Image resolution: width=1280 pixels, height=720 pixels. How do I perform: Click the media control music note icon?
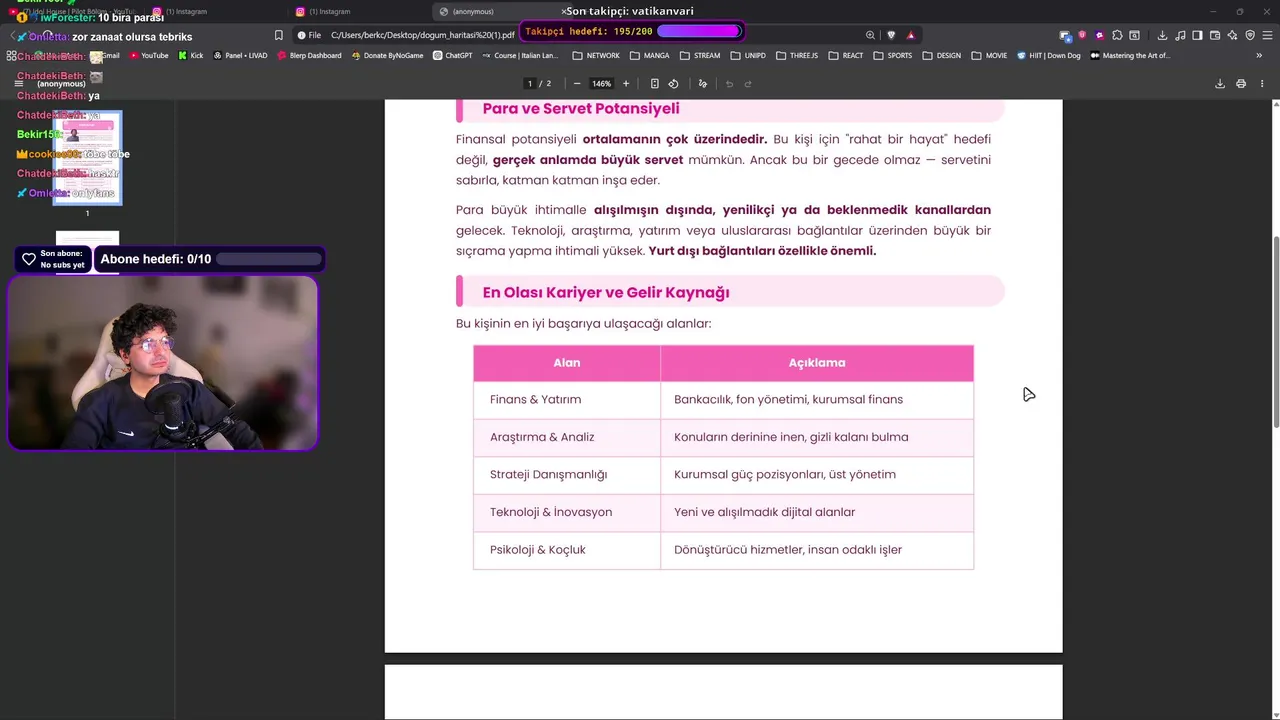pyautogui.click(x=1180, y=35)
